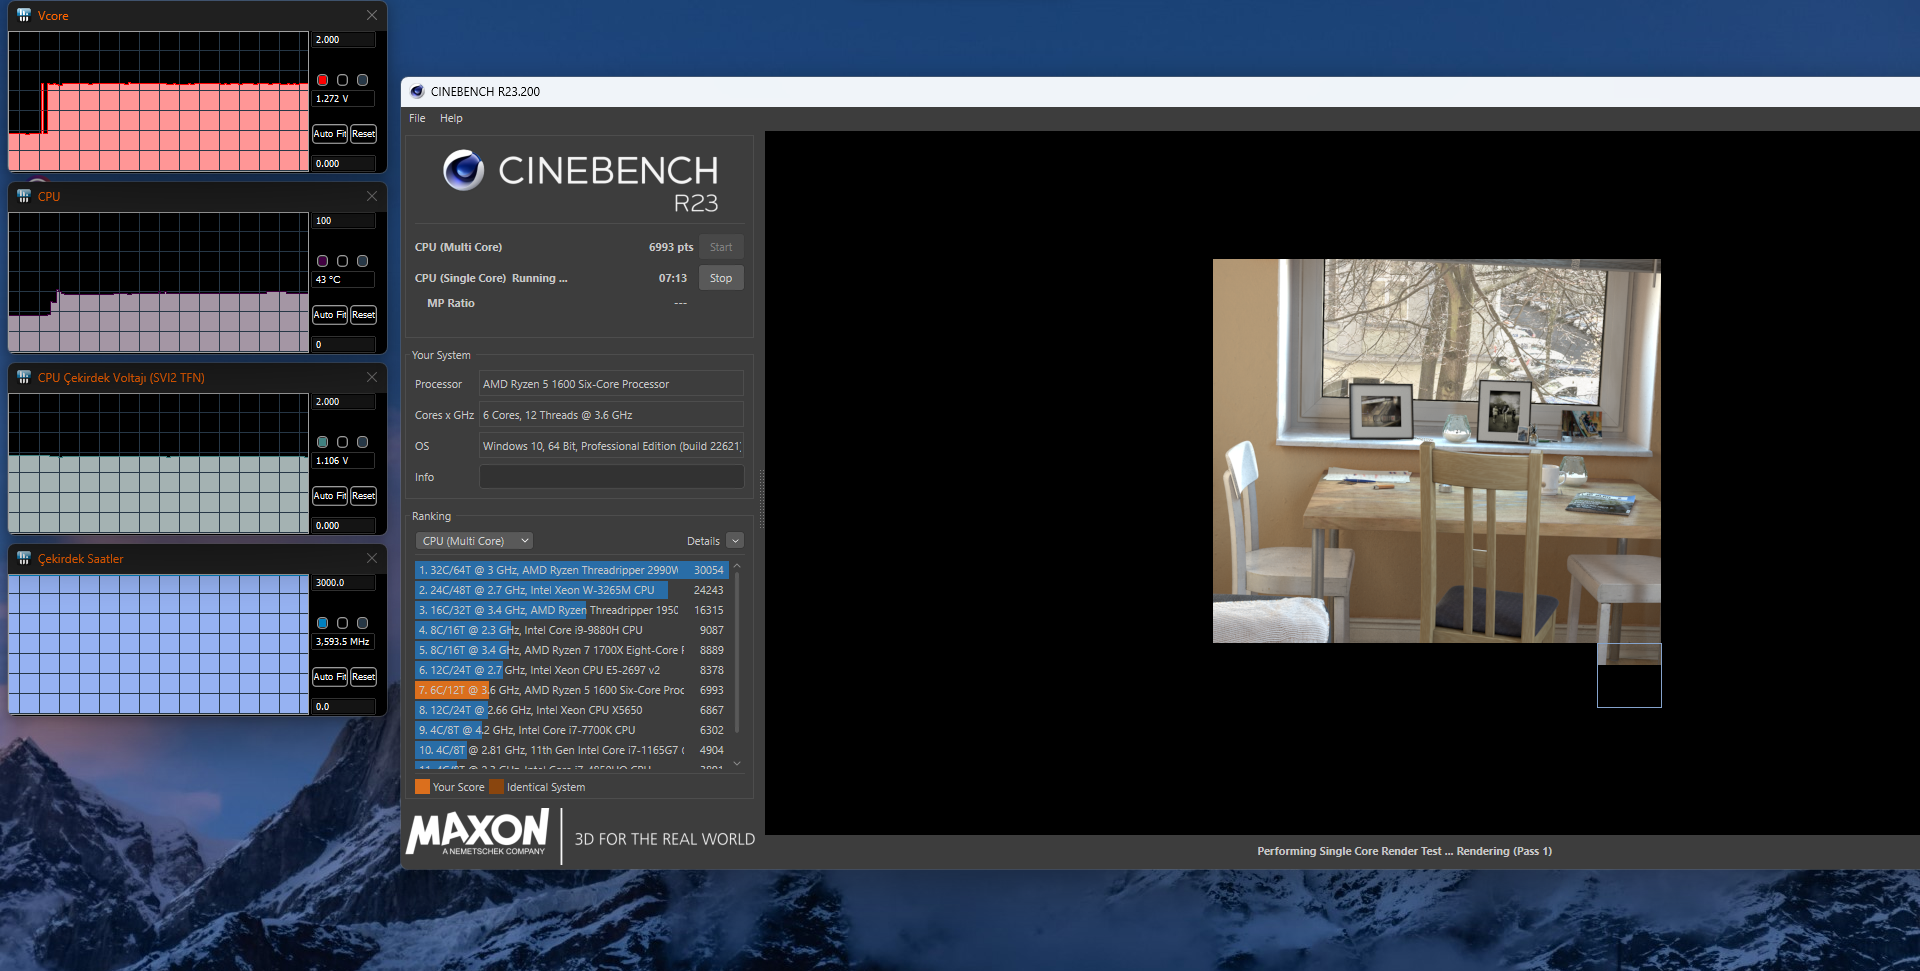Pick the red graph color in Vcore window

pos(323,80)
